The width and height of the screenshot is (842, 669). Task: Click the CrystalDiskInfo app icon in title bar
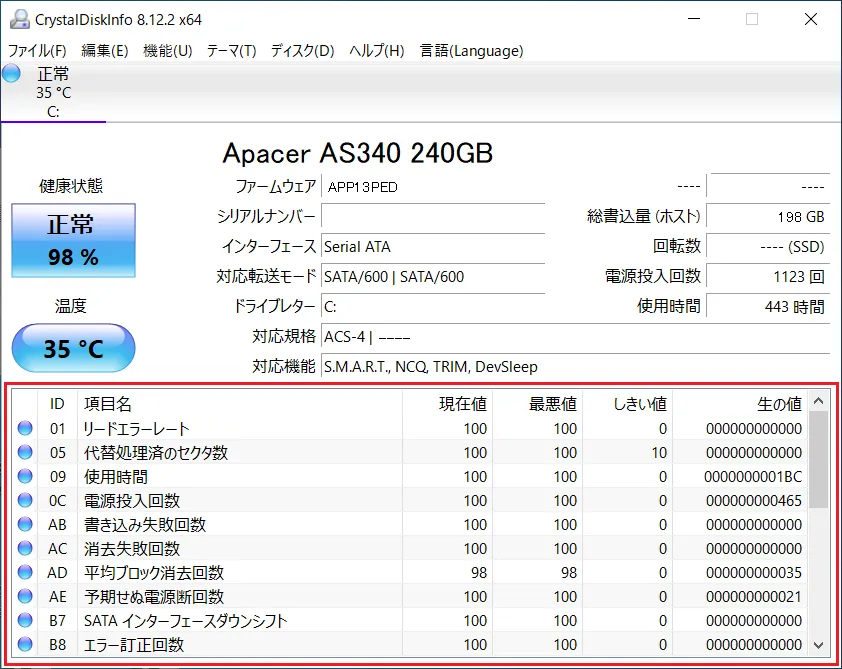19,19
